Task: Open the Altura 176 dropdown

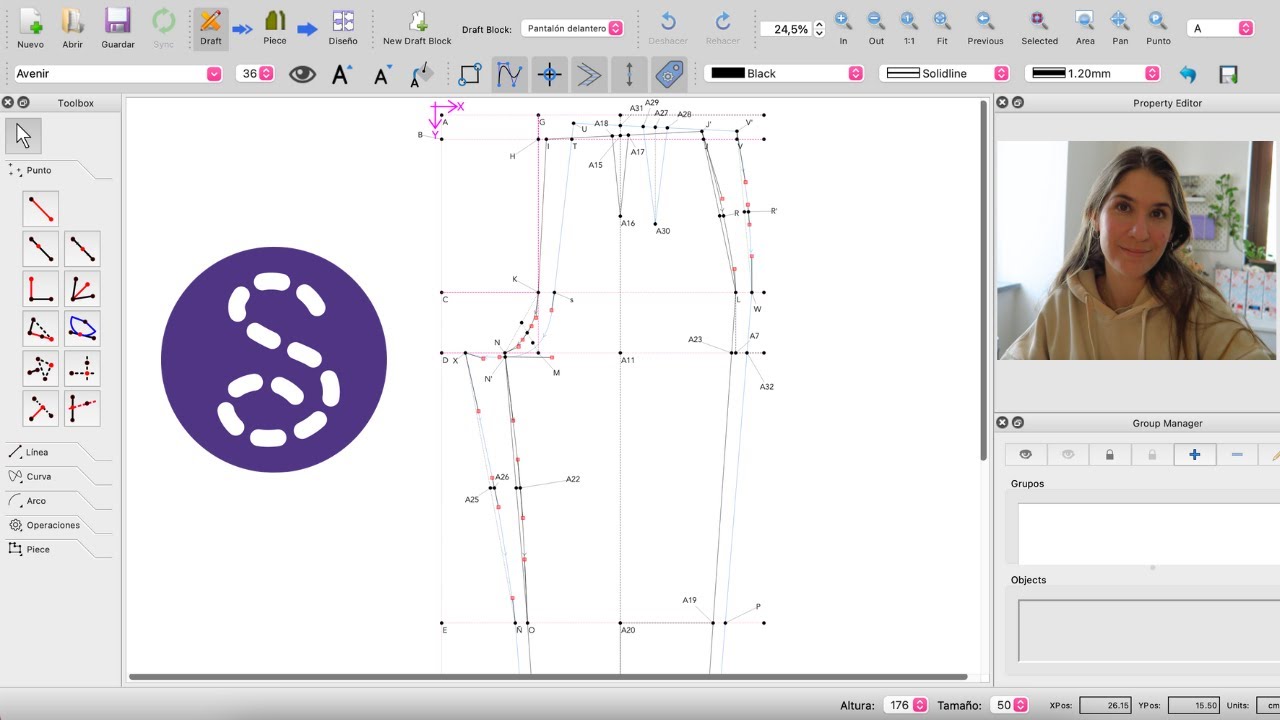Action: tap(905, 705)
